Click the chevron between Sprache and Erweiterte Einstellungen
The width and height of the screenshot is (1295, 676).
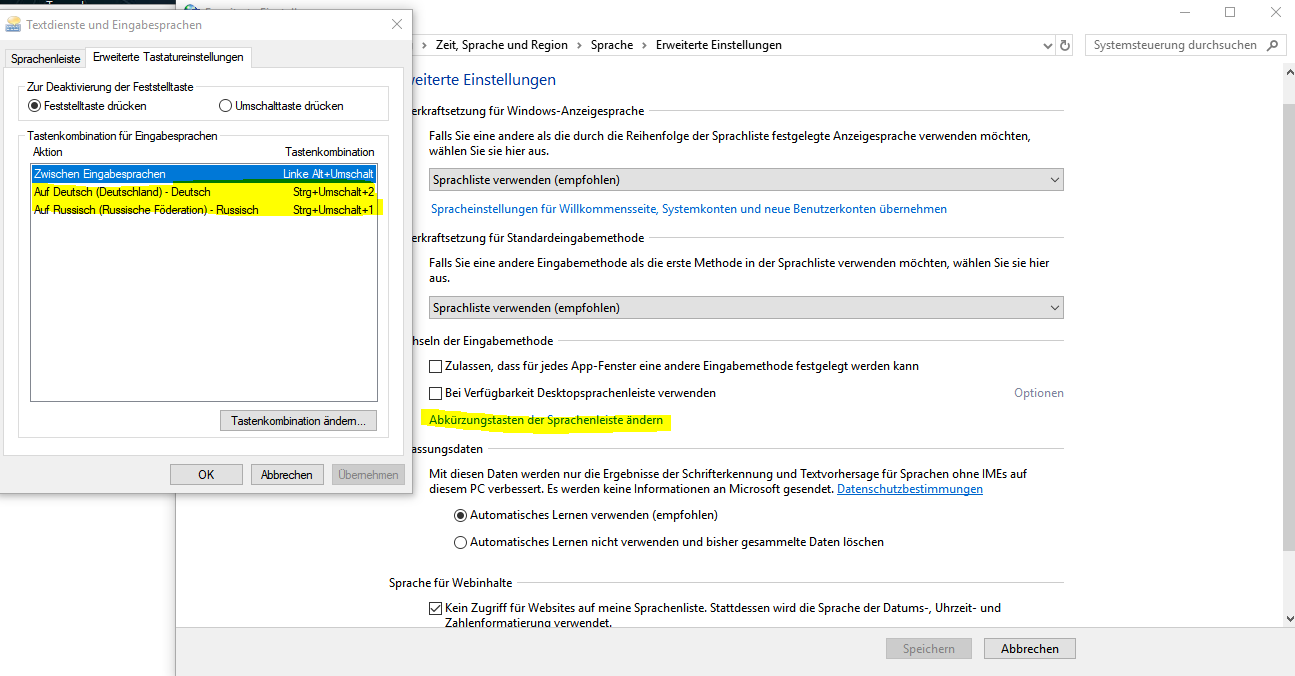point(645,45)
